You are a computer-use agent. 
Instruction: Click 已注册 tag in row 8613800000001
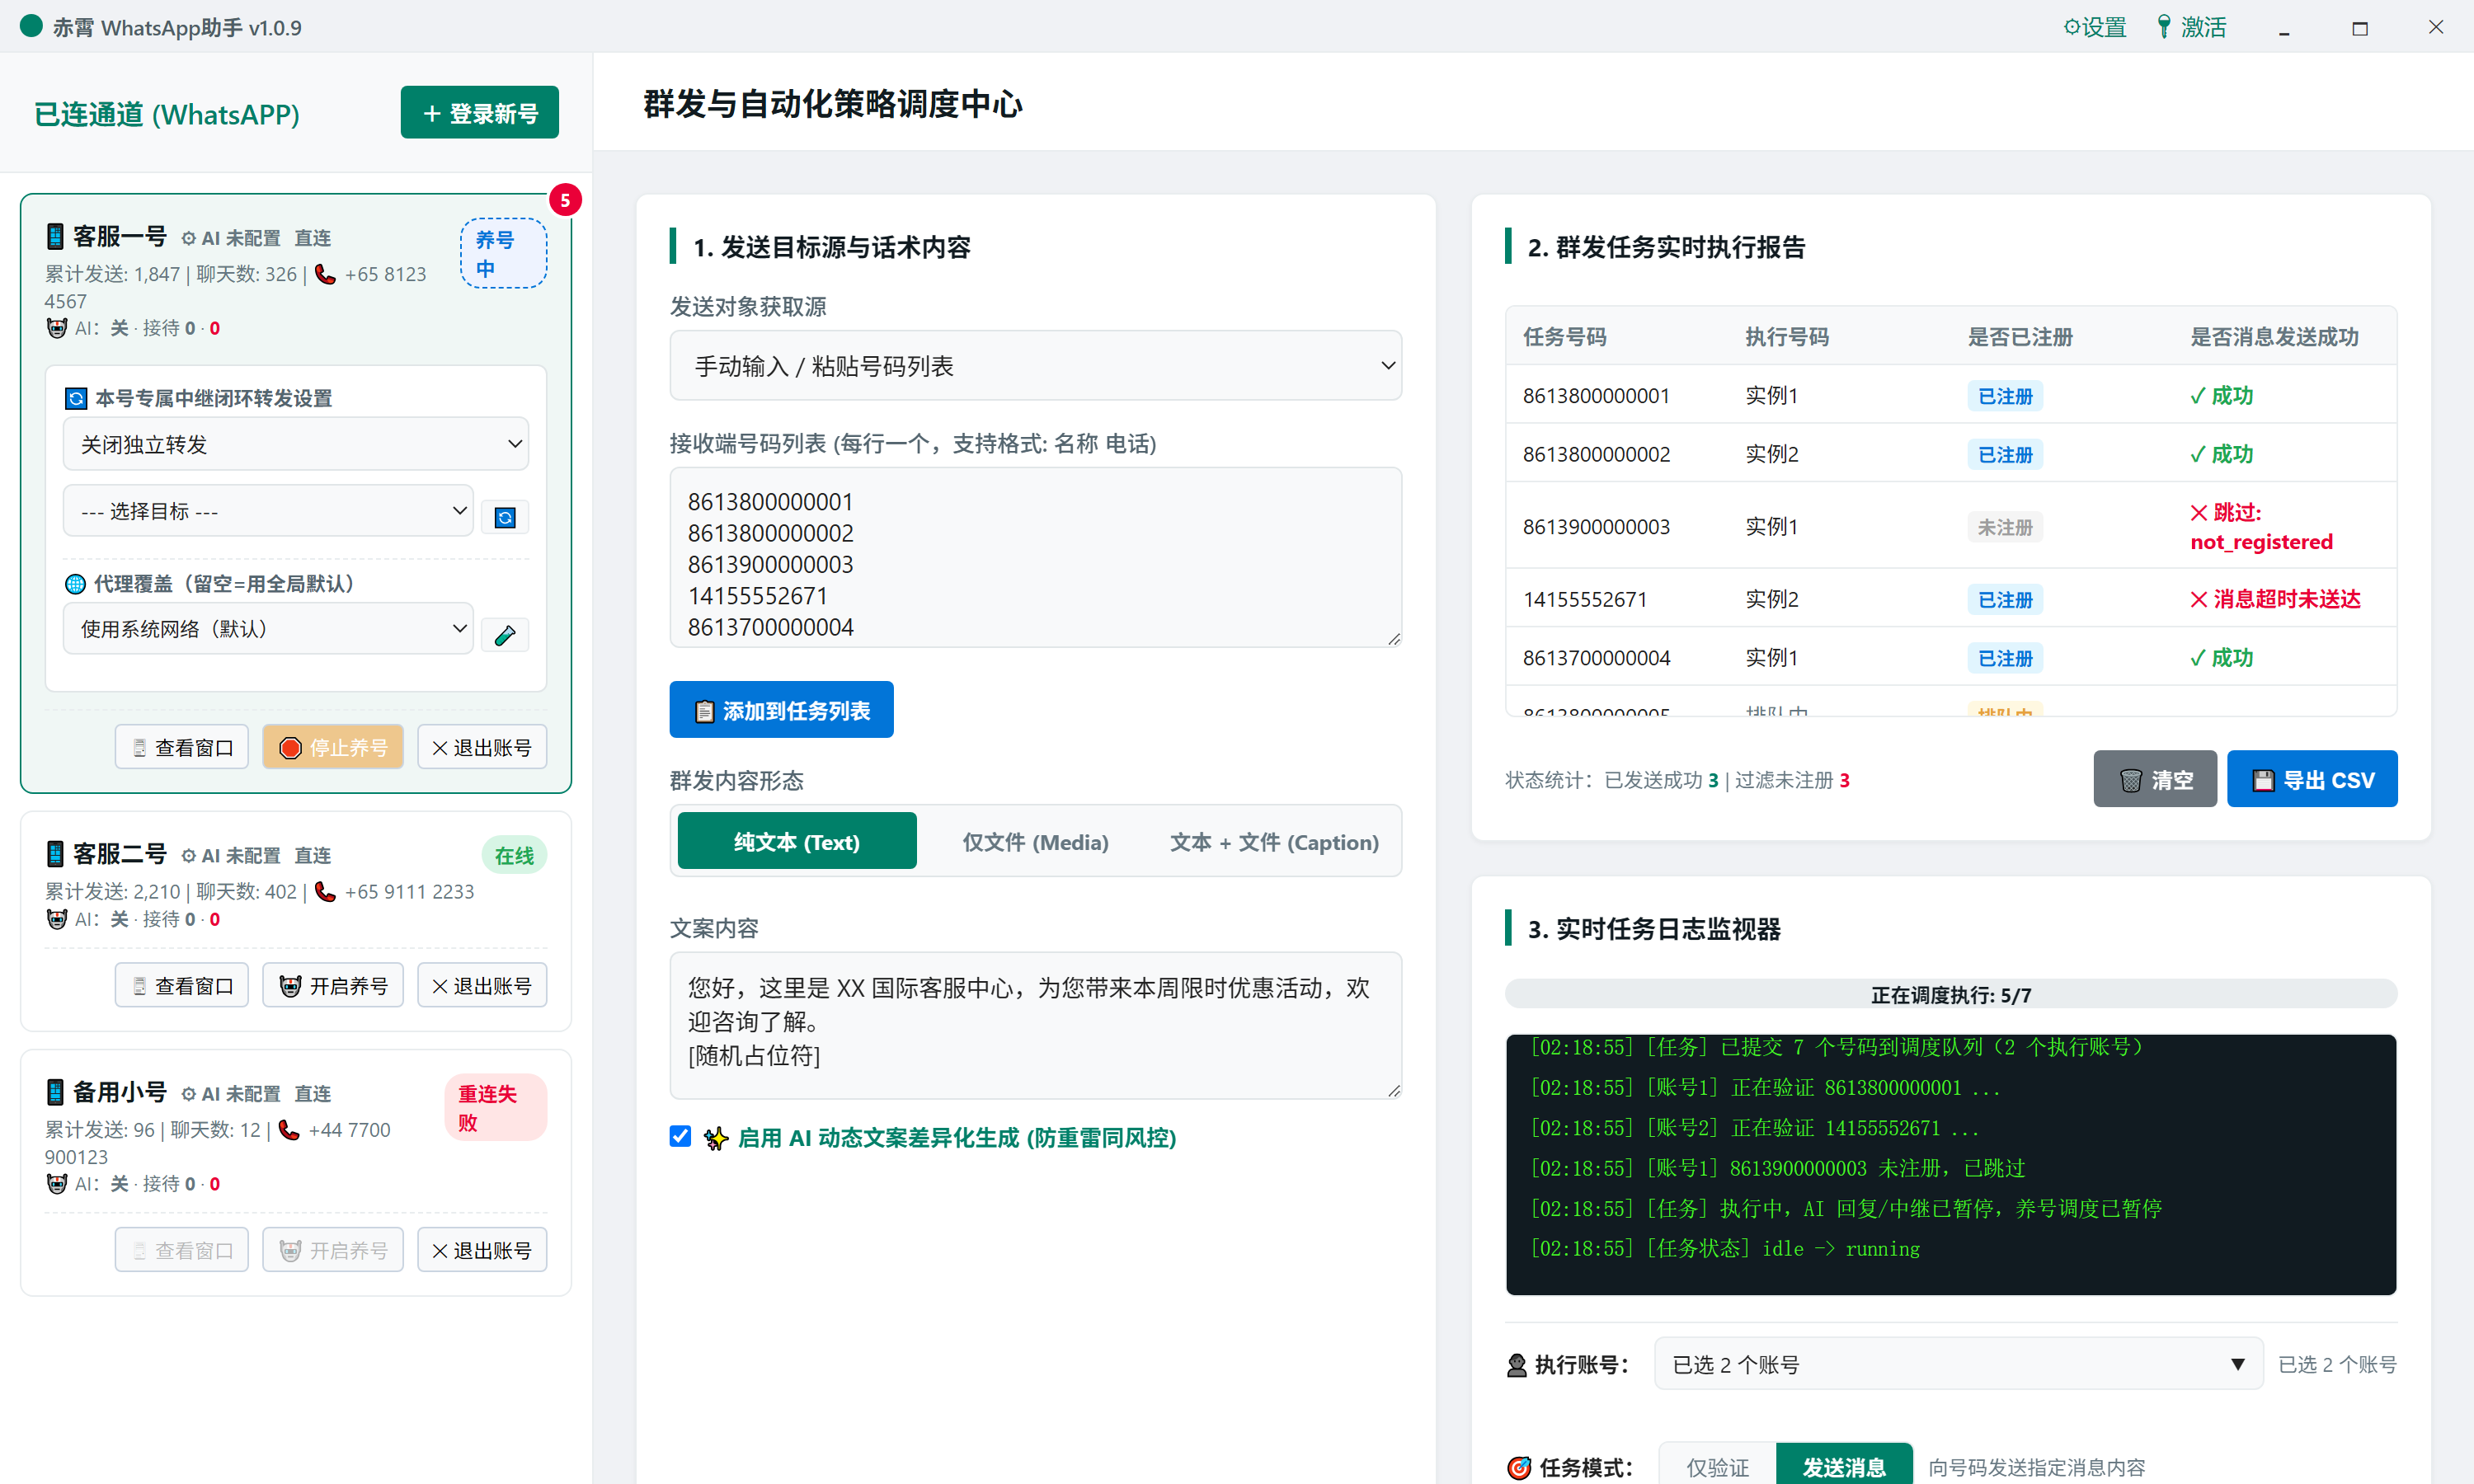tap(2005, 395)
